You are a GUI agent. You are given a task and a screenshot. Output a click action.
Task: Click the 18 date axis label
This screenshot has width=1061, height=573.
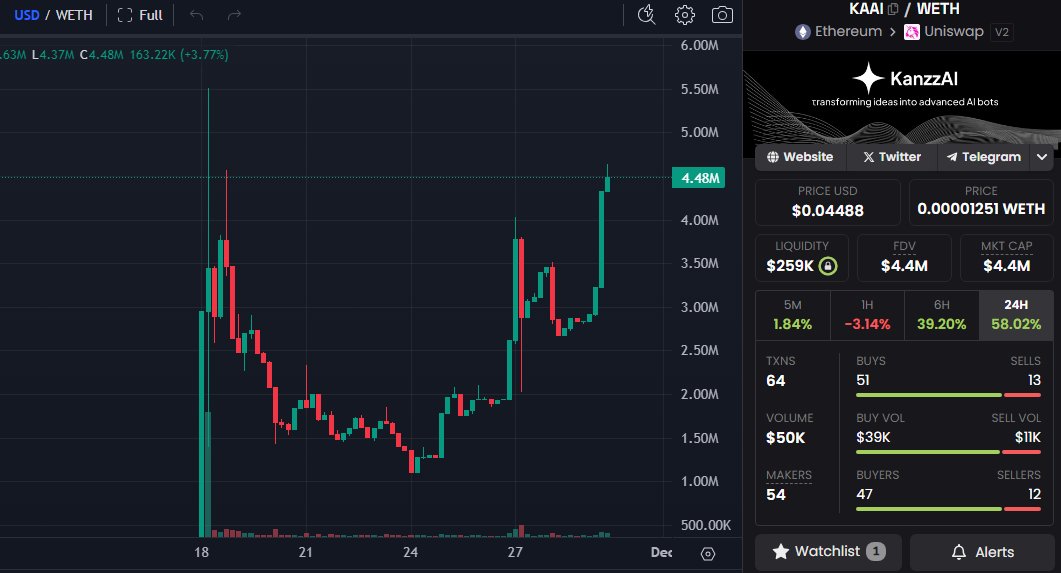[202, 552]
